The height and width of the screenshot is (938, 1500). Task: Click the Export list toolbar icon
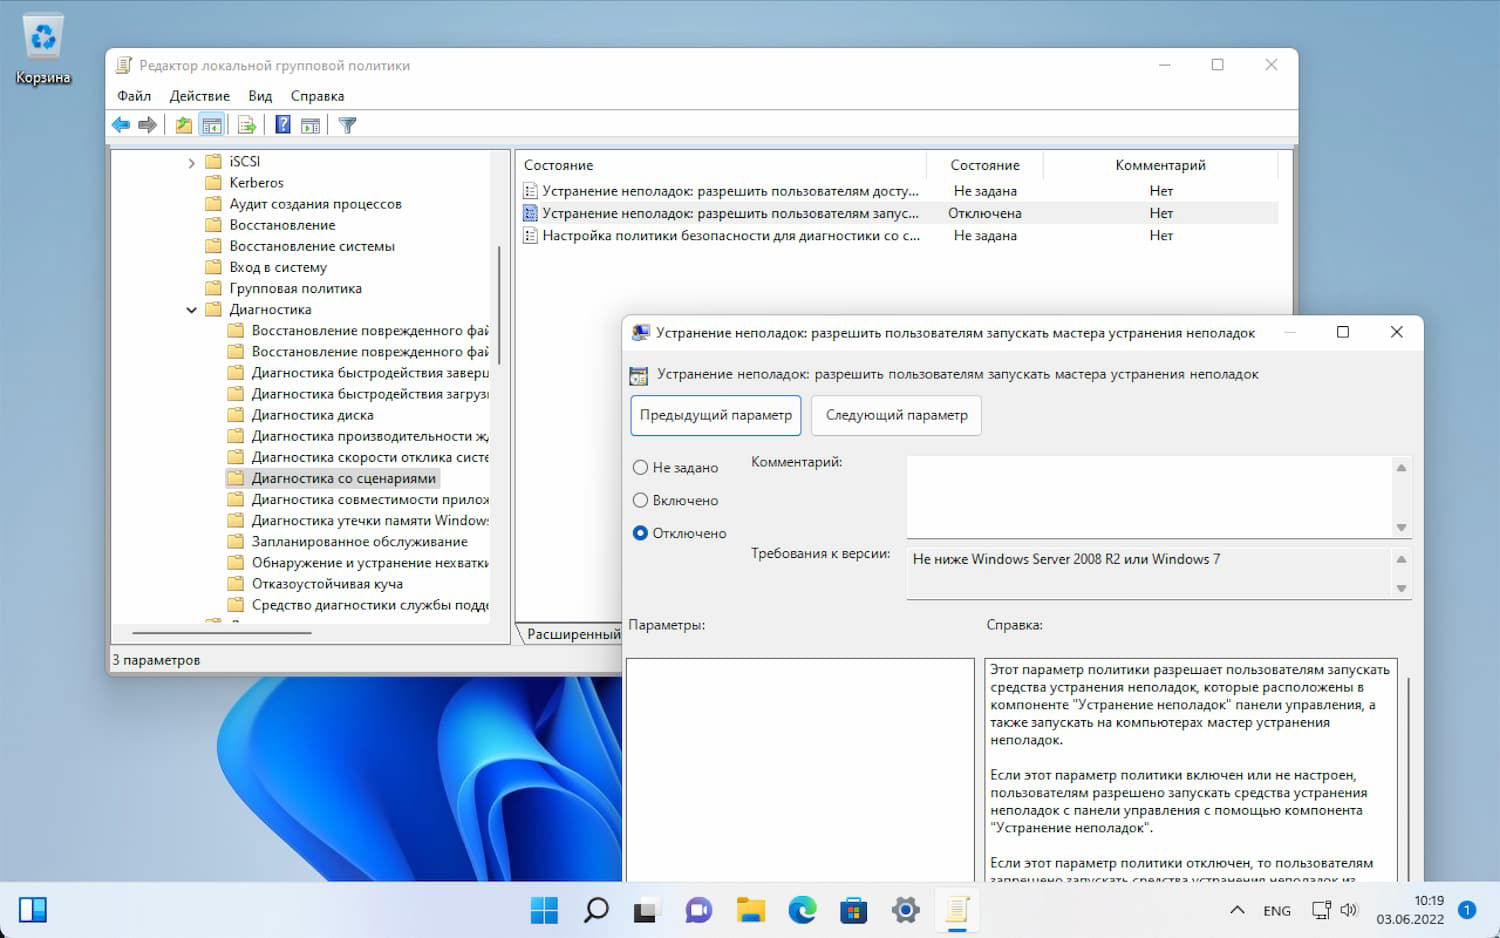pos(247,125)
